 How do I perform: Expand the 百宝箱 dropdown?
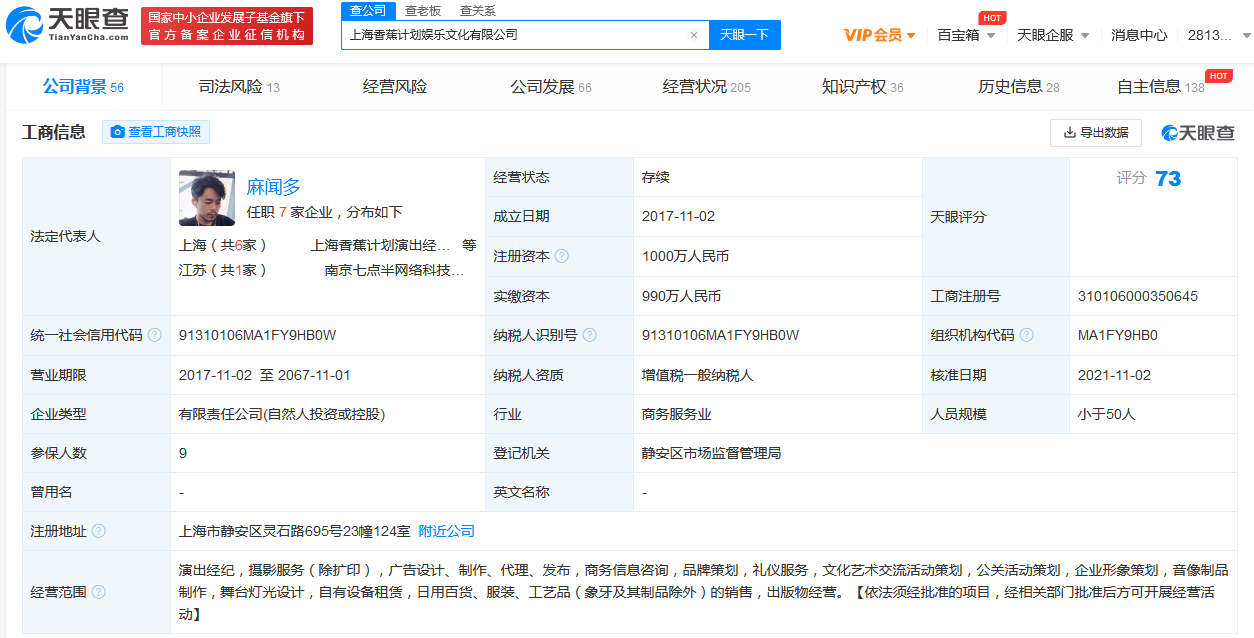(x=966, y=35)
